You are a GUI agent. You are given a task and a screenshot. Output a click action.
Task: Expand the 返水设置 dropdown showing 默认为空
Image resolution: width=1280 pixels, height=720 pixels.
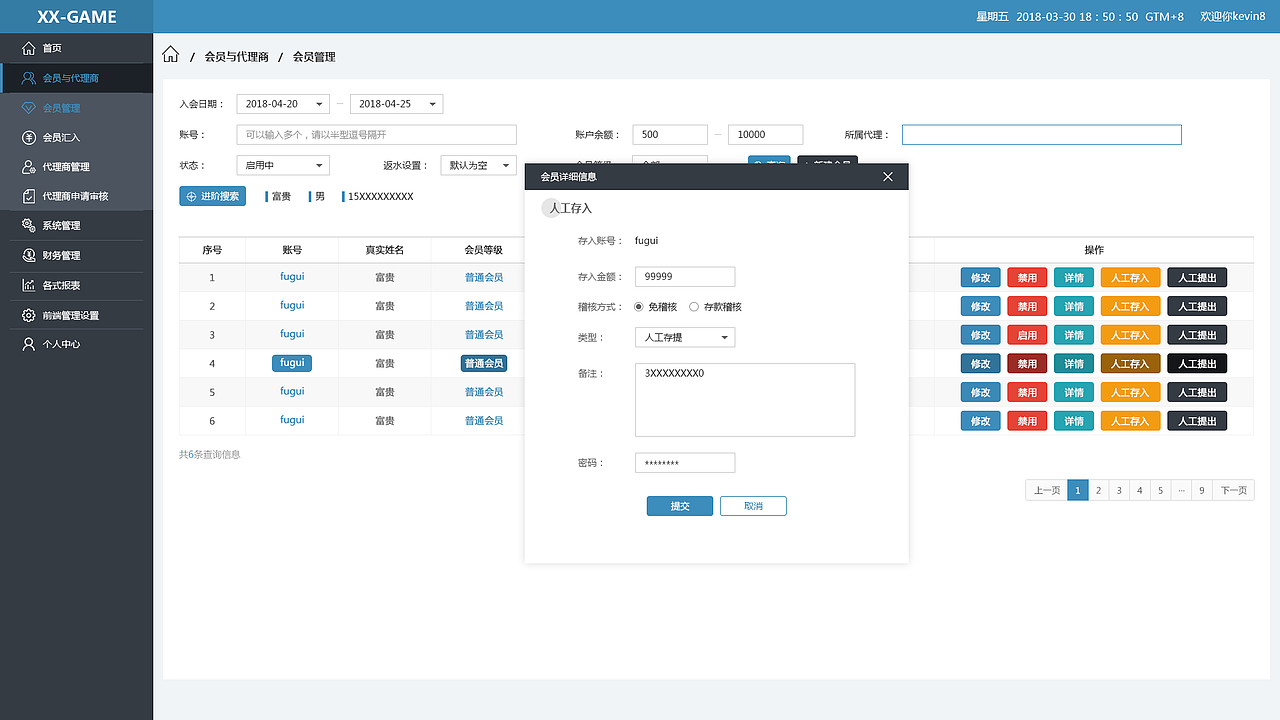(478, 165)
